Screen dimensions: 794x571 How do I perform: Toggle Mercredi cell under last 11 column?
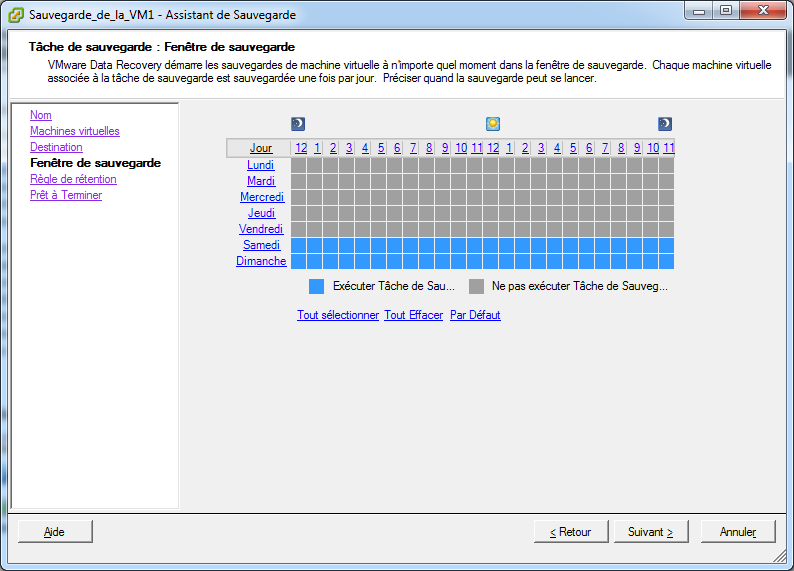point(666,197)
